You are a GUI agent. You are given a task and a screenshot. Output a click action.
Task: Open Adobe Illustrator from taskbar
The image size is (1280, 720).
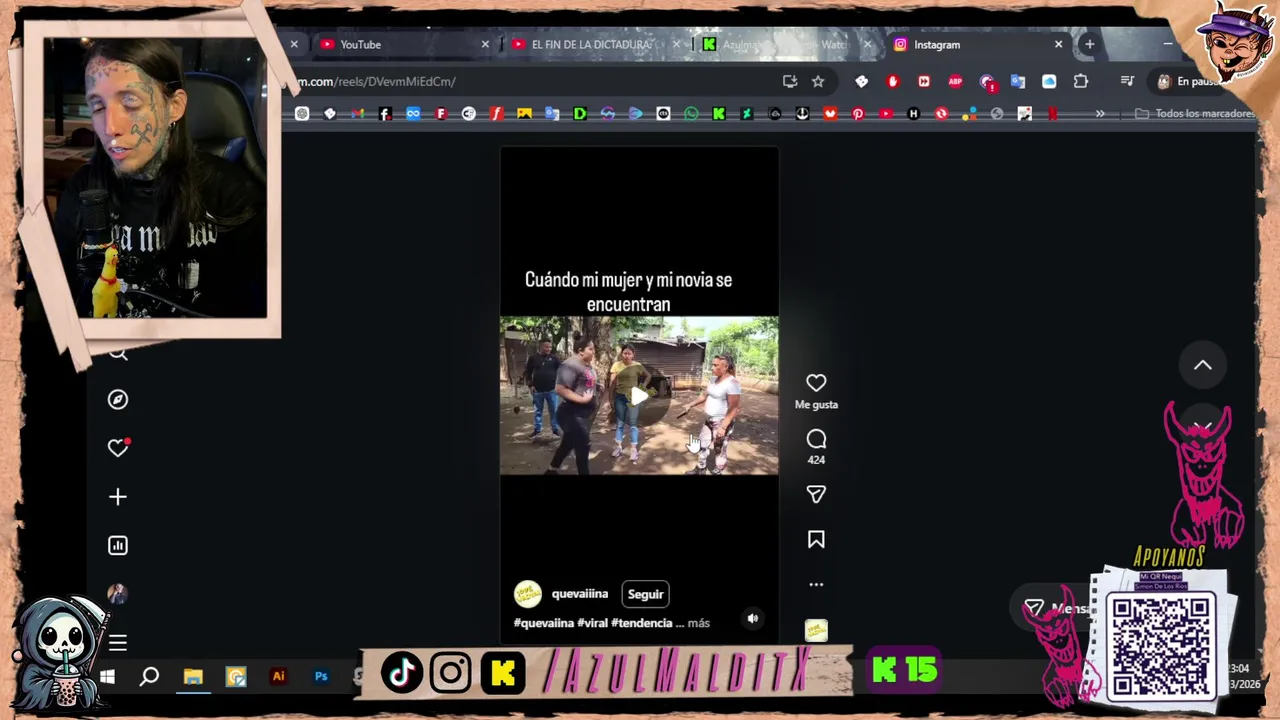click(279, 677)
